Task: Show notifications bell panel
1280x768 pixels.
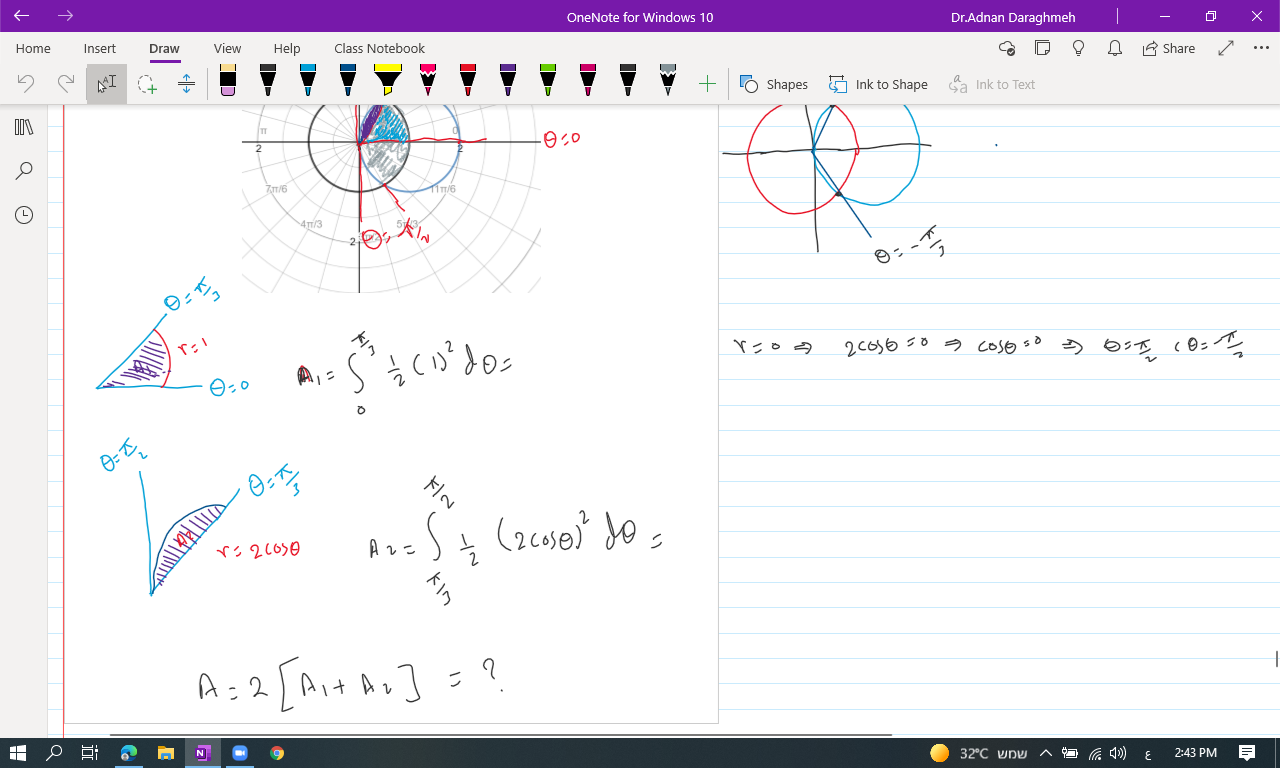Action: (1115, 48)
